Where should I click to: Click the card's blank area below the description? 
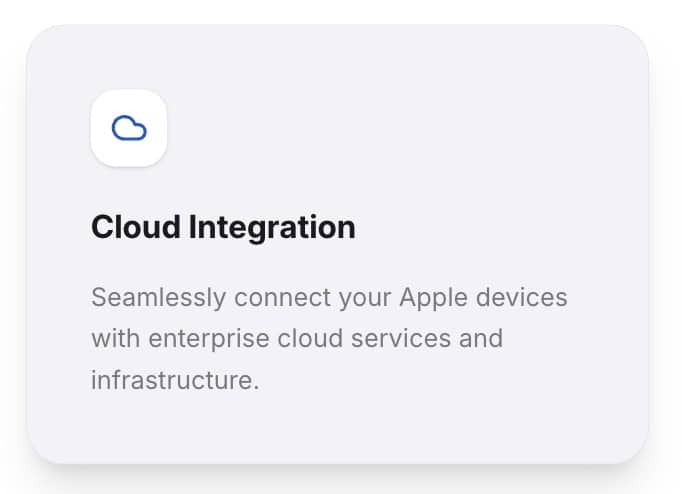point(340,430)
